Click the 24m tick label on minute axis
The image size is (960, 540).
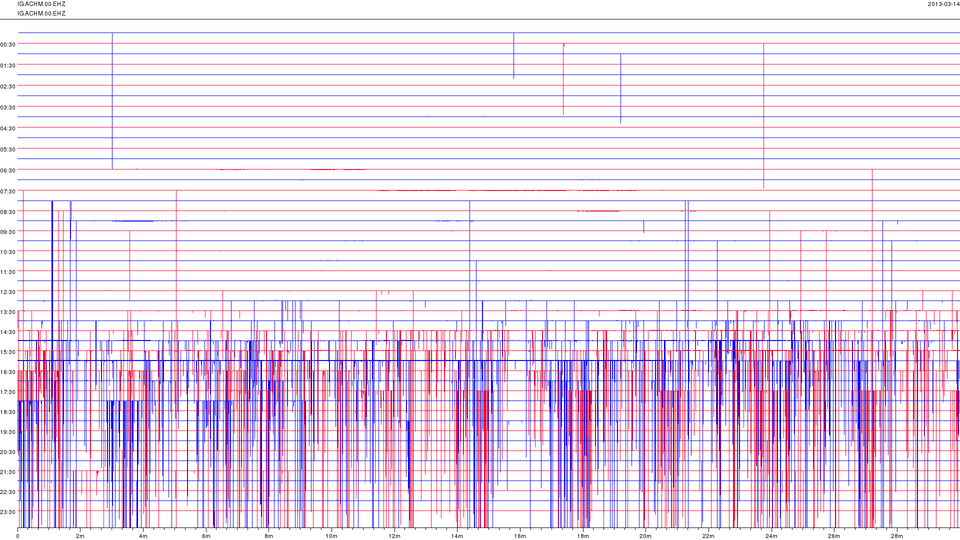(x=771, y=536)
